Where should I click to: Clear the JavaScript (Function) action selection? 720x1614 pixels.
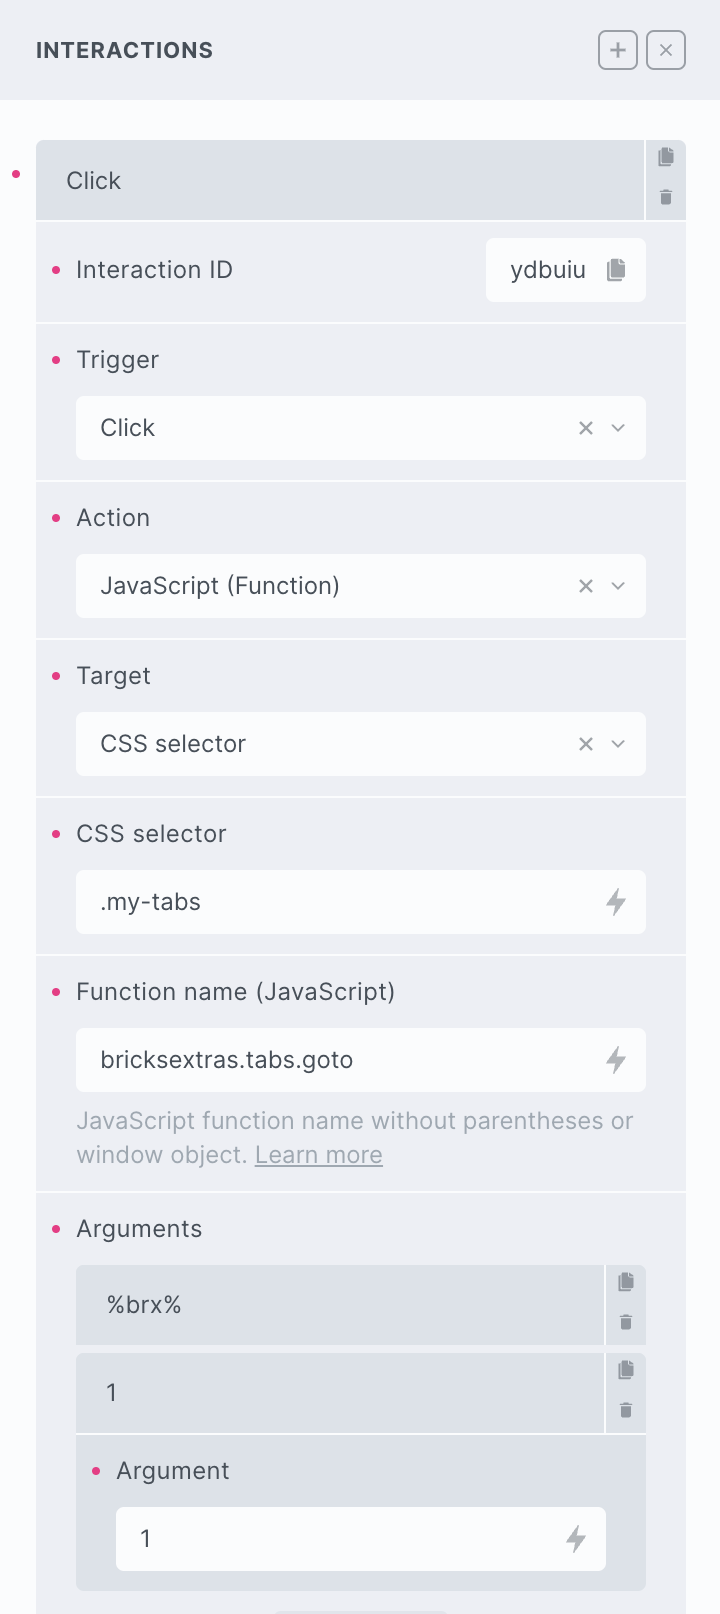point(586,586)
